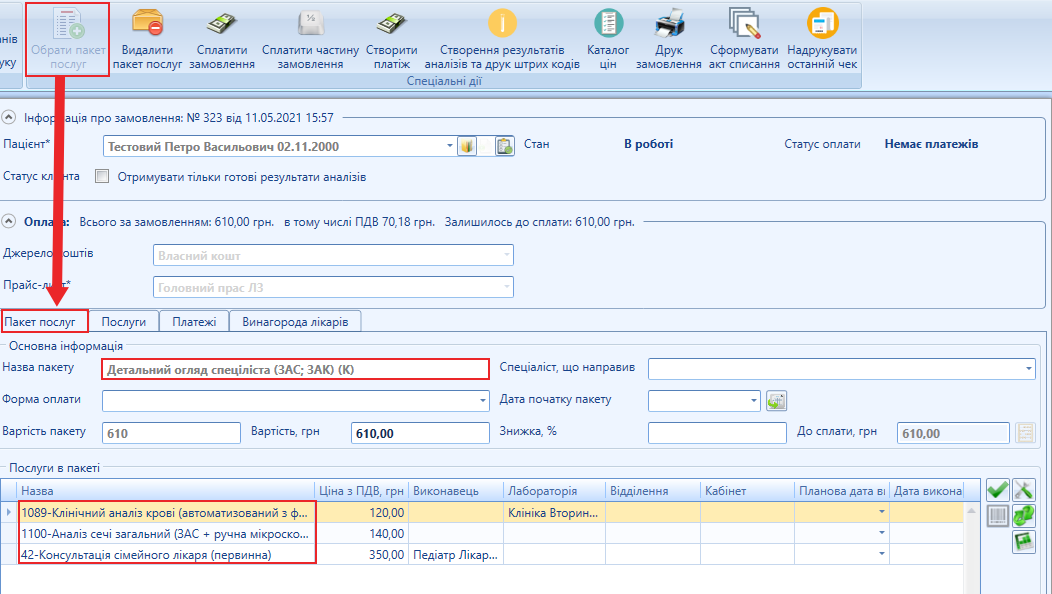Click calendar icon beside 'Дата початку пакету'

776,401
